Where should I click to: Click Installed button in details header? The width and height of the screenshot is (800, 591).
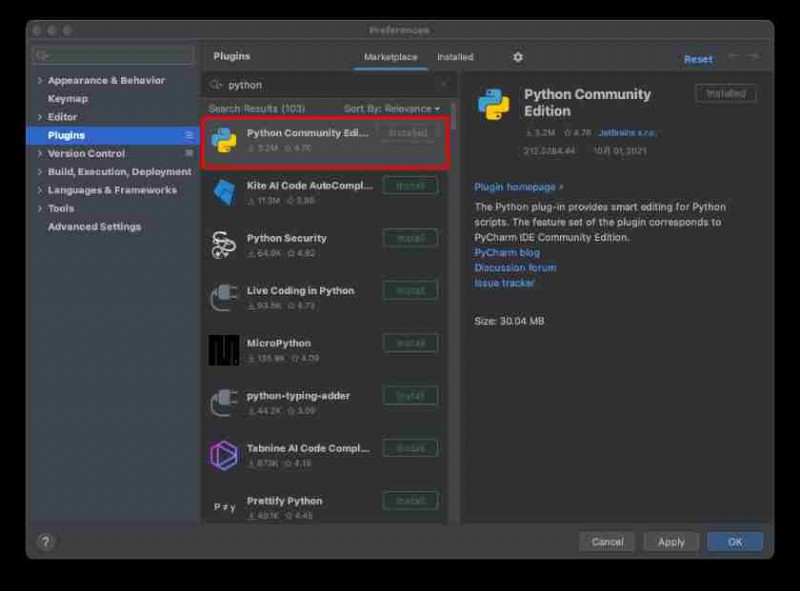click(x=726, y=94)
